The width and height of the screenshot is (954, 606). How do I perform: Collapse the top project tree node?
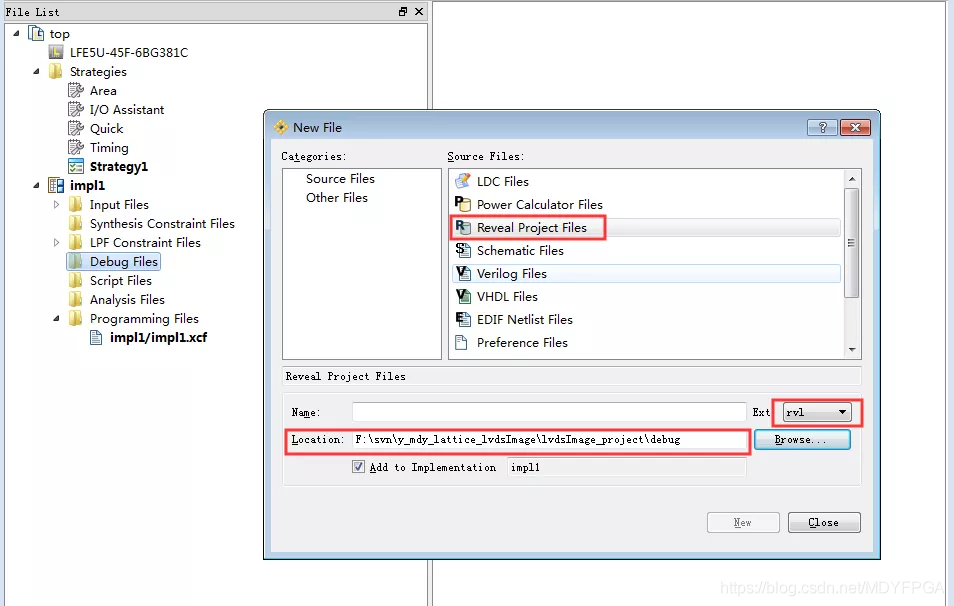pos(16,33)
